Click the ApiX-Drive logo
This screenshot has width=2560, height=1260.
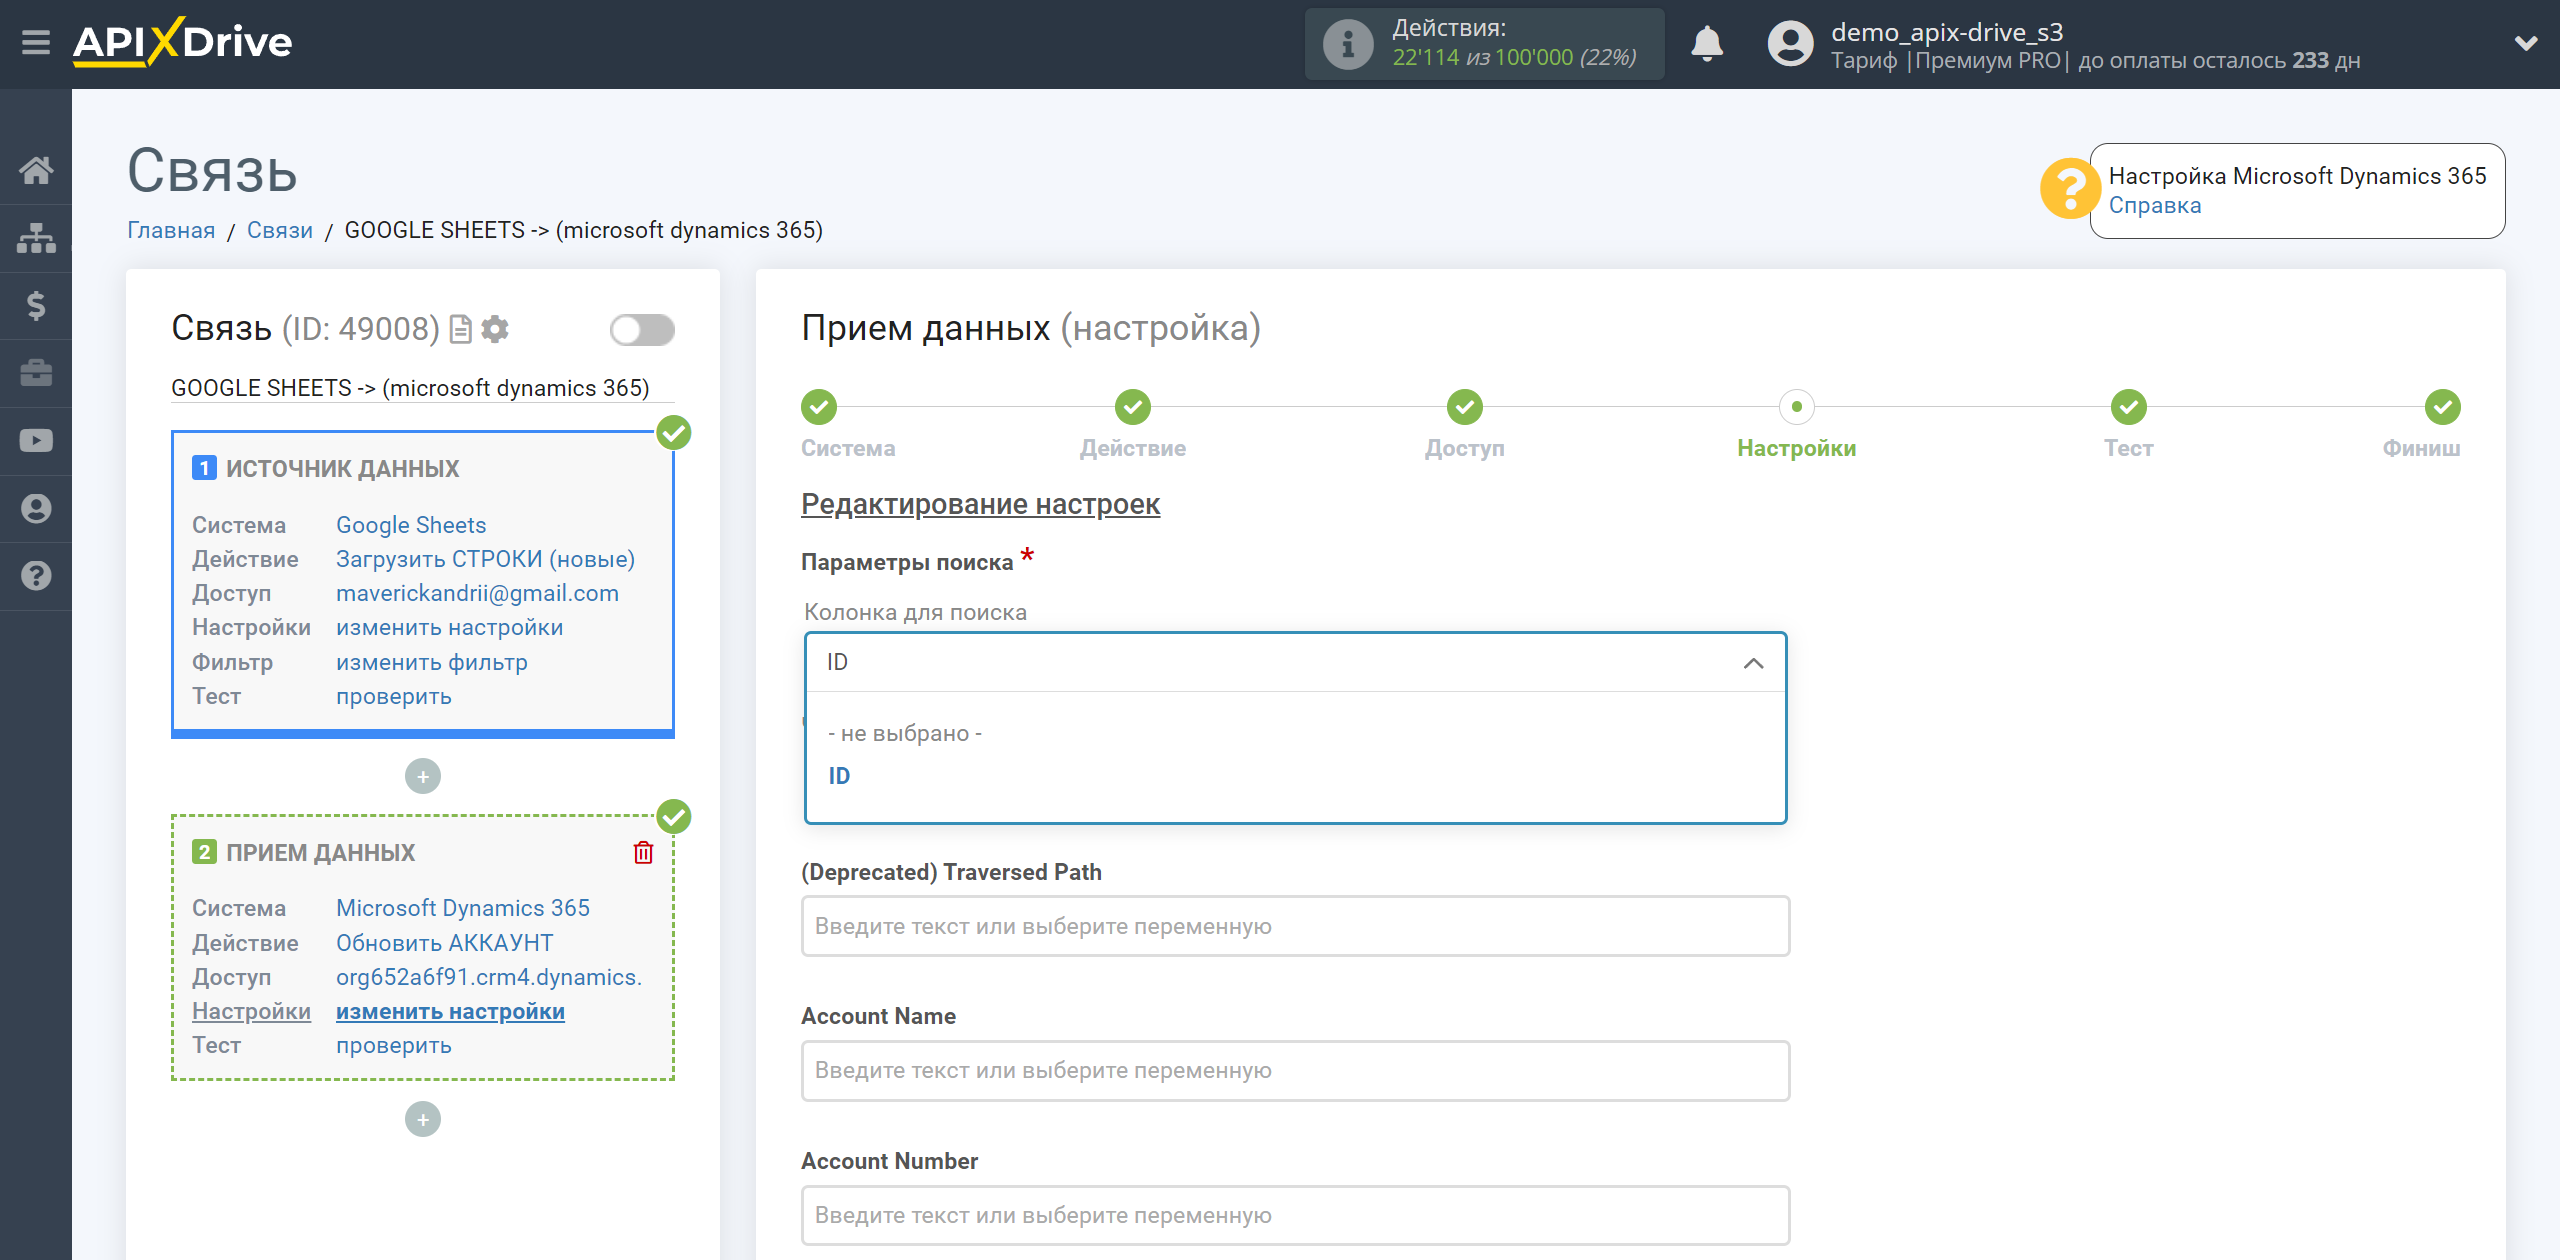point(183,42)
